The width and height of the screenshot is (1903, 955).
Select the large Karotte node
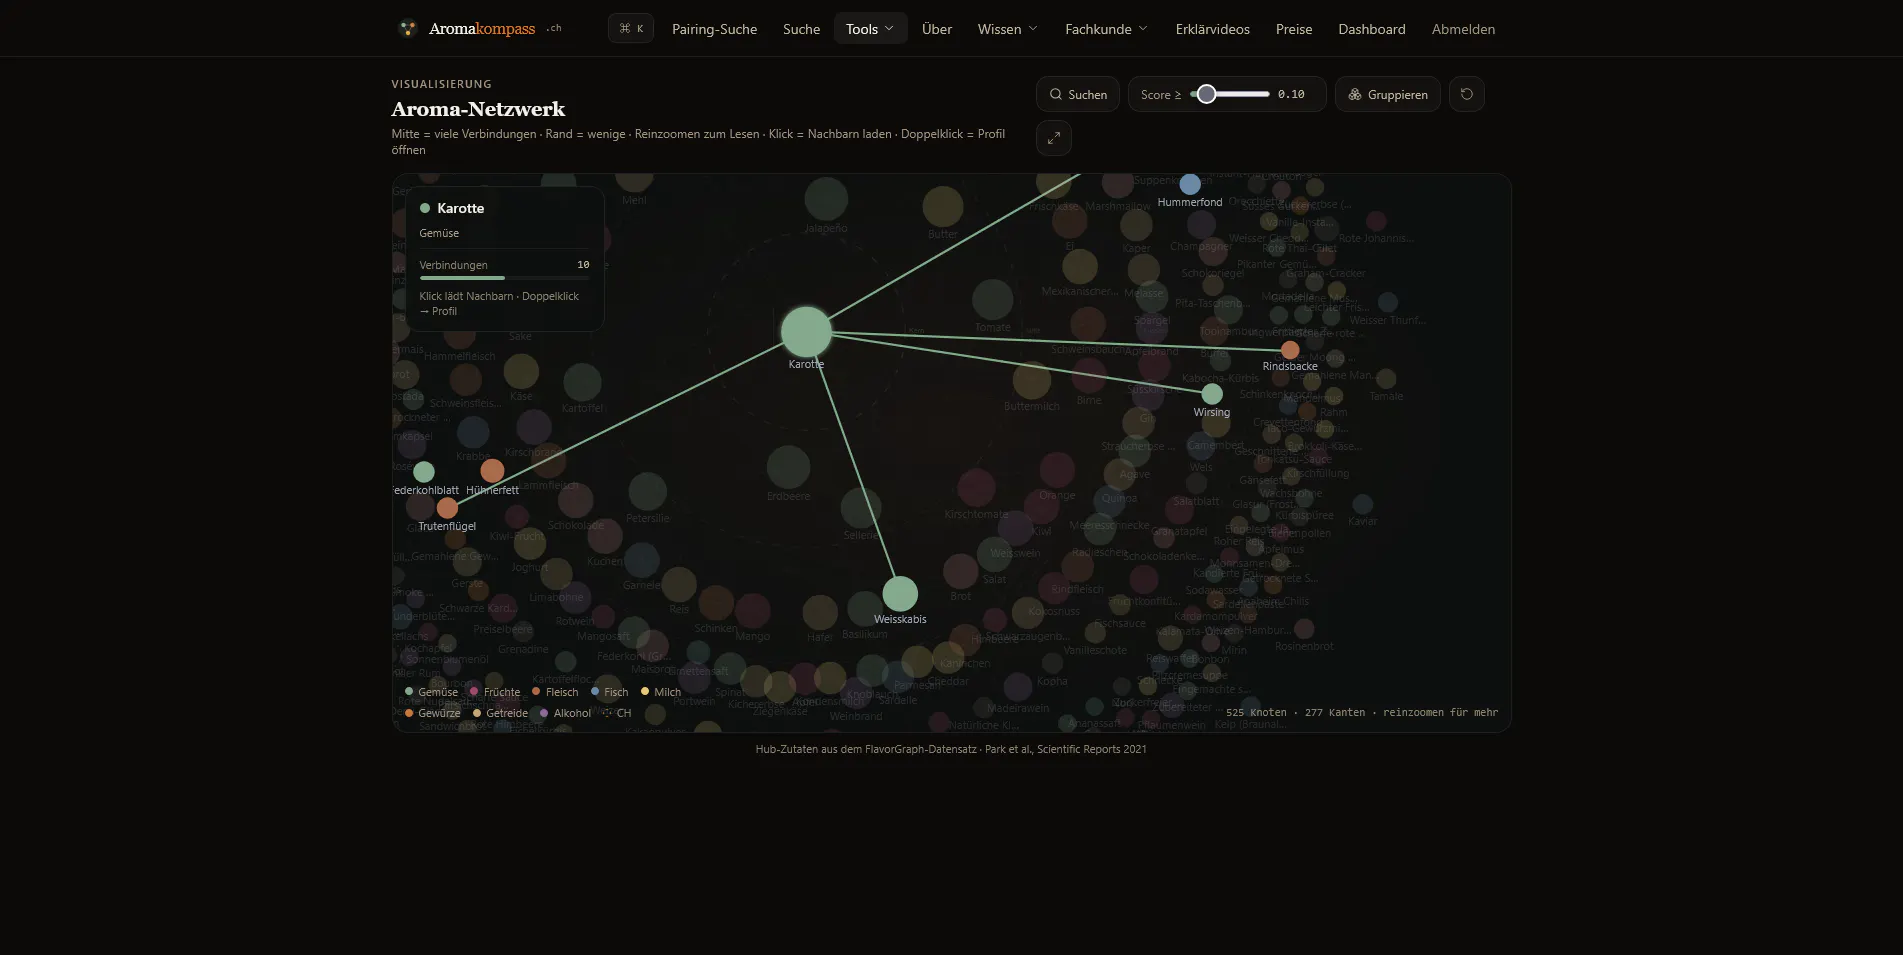click(x=806, y=331)
